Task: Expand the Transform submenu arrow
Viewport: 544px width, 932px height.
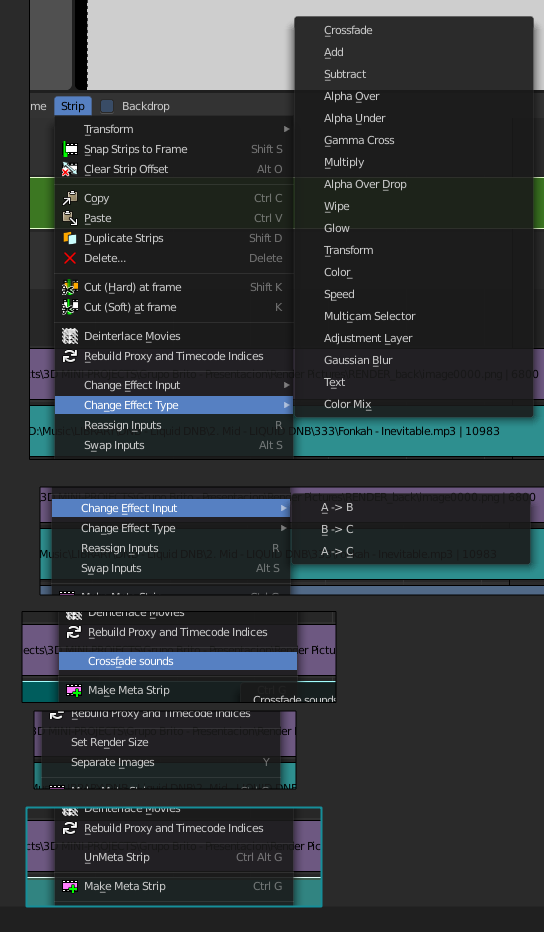Action: click(287, 129)
